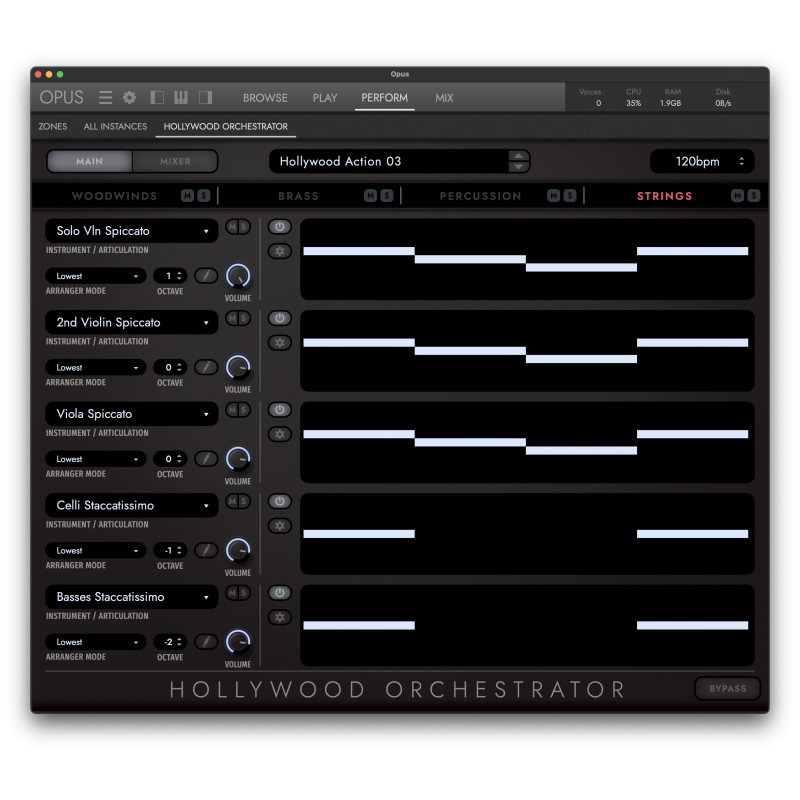Toggle power for Solo Vln Spiccato track
Screen dimensions: 800x800
pos(280,227)
